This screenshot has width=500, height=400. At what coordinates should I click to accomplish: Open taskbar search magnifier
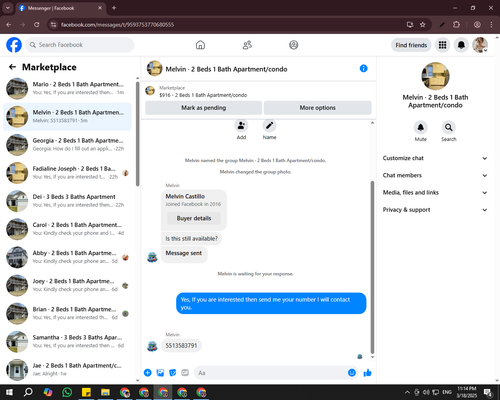[x=28, y=392]
